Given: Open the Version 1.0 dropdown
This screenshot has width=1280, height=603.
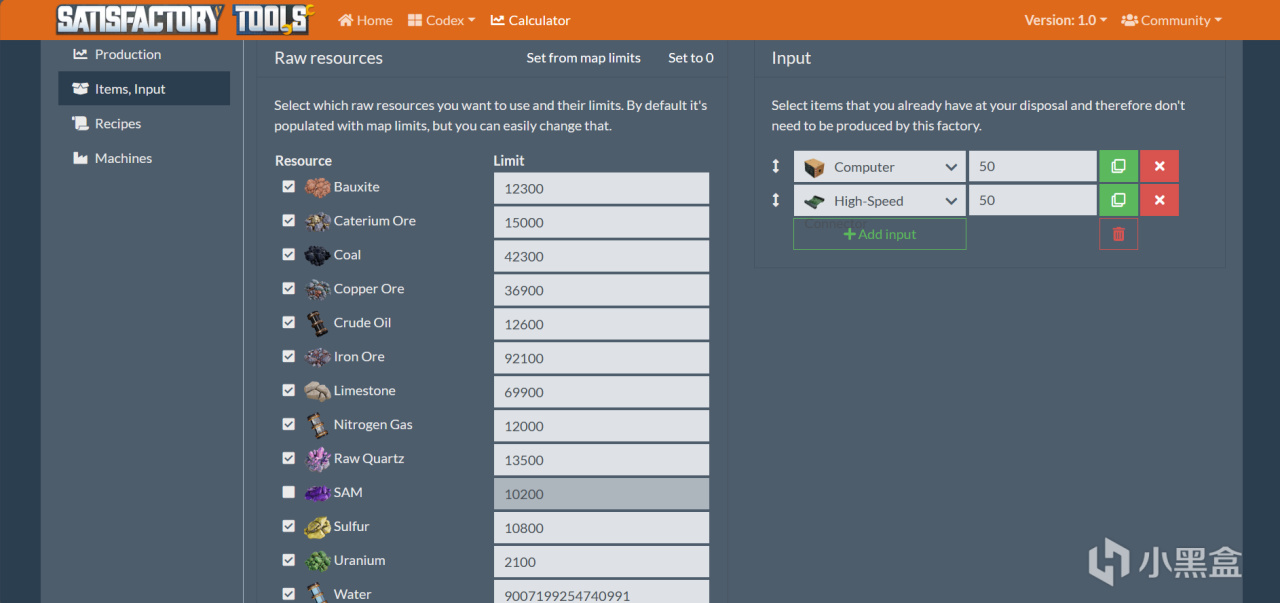Looking at the screenshot, I should 1066,20.
